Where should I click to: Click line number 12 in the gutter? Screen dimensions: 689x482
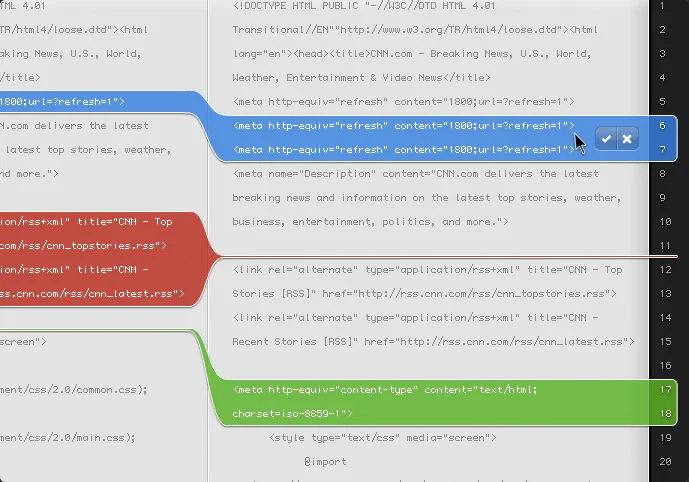tap(665, 270)
